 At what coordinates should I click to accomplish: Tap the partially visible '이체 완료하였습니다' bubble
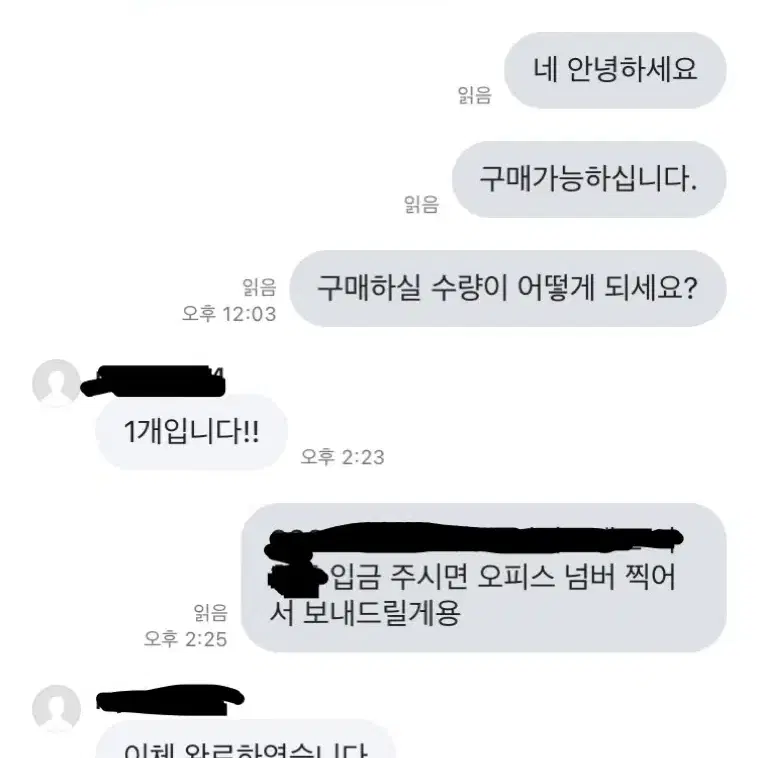[246, 740]
